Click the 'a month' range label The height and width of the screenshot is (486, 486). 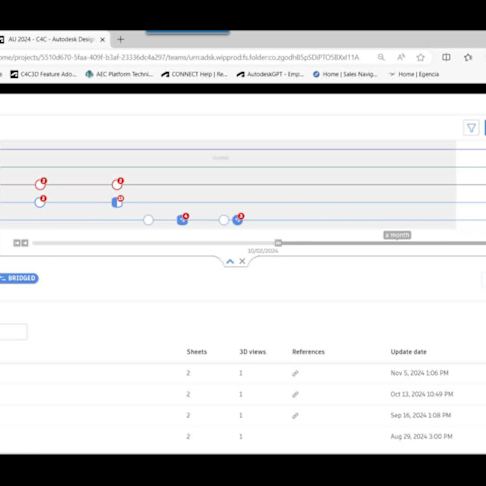[397, 235]
